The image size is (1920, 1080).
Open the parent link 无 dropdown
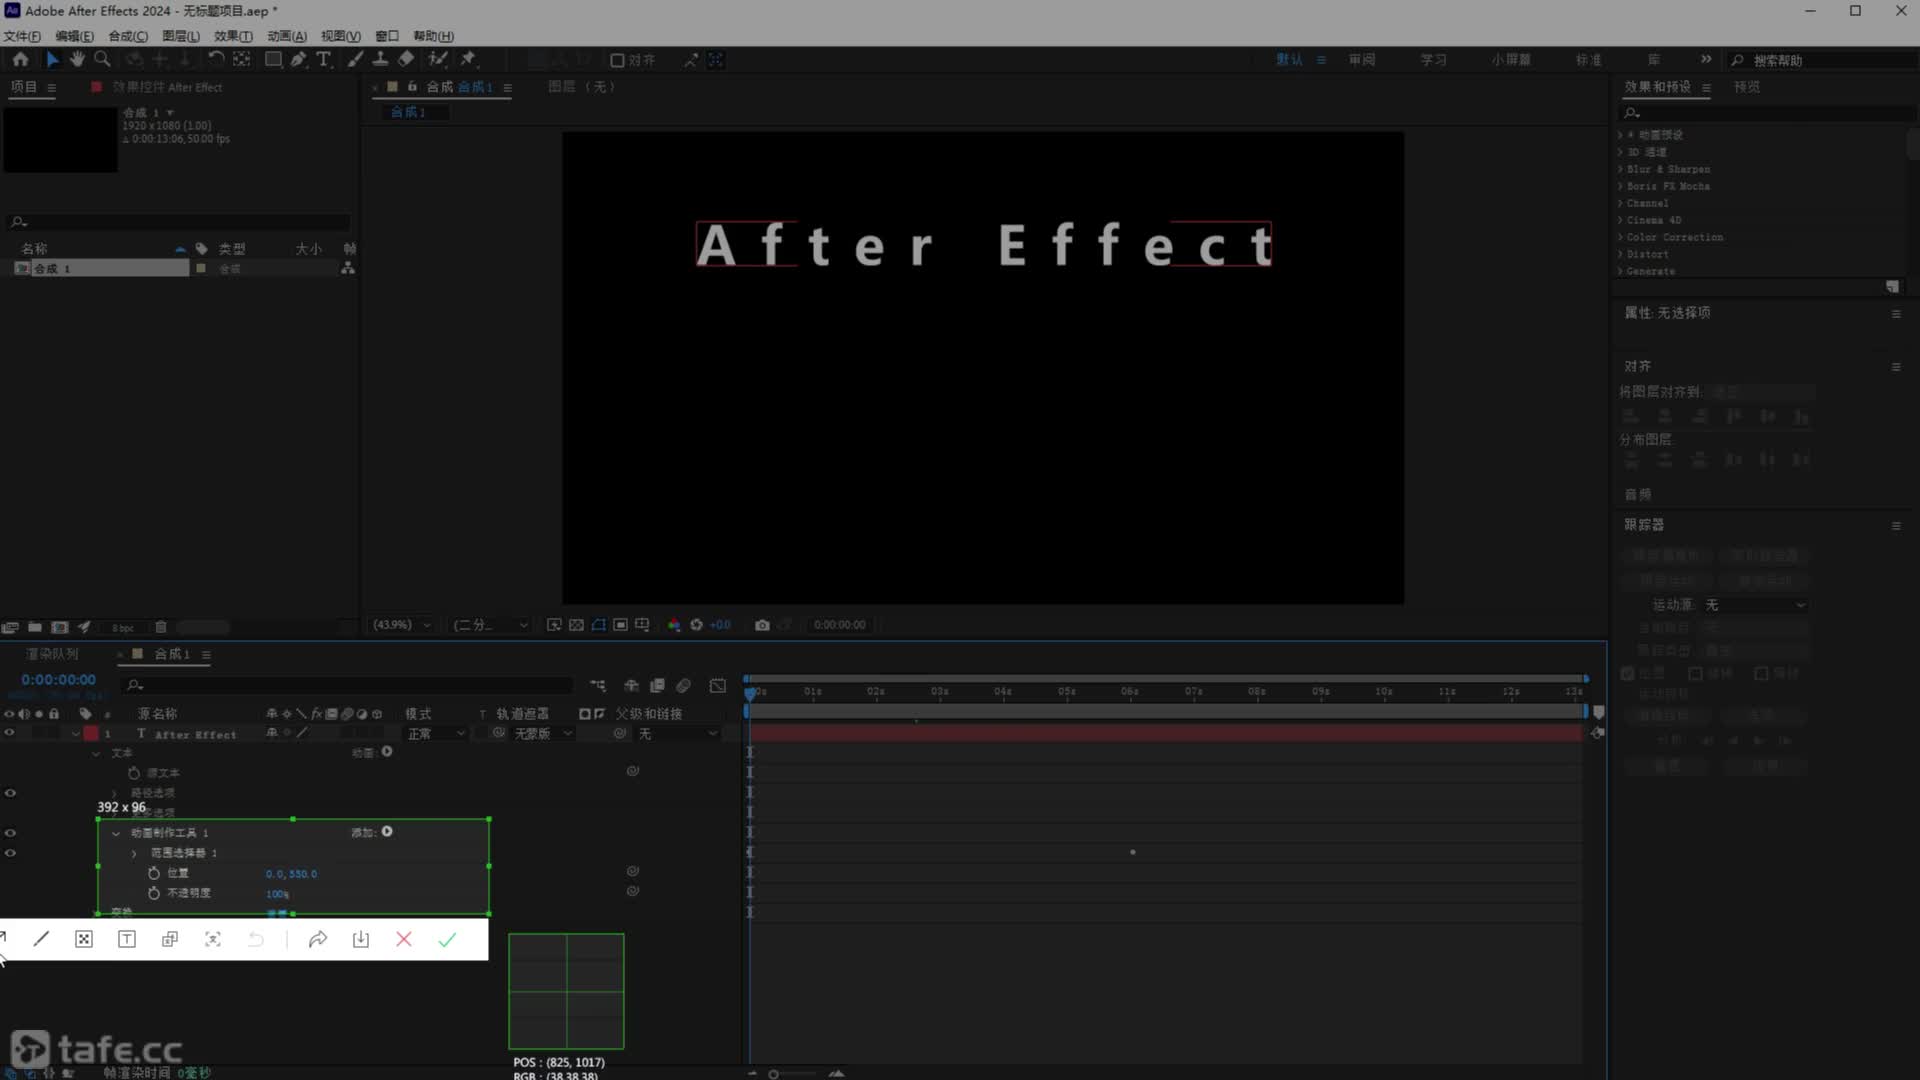pos(678,733)
